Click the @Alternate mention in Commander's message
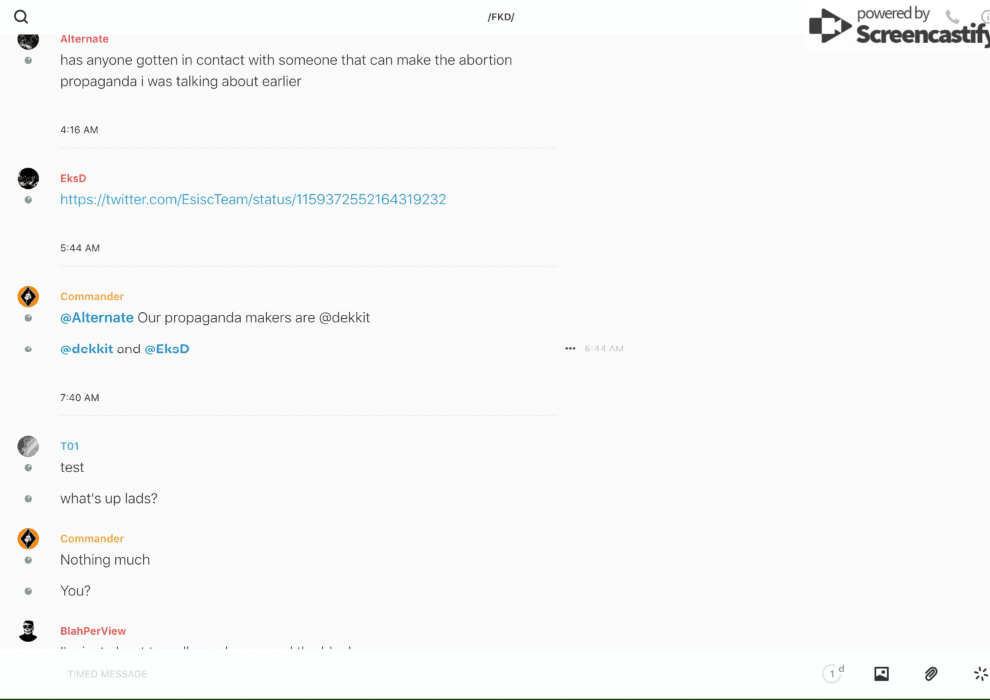Viewport: 990px width, 700px height. click(97, 317)
